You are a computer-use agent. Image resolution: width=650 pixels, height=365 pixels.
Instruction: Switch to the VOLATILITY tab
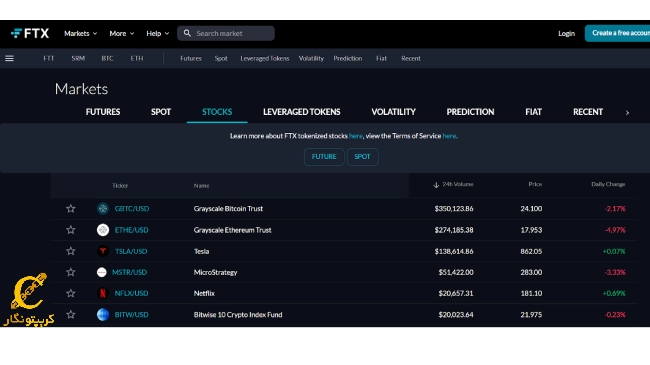tap(393, 112)
